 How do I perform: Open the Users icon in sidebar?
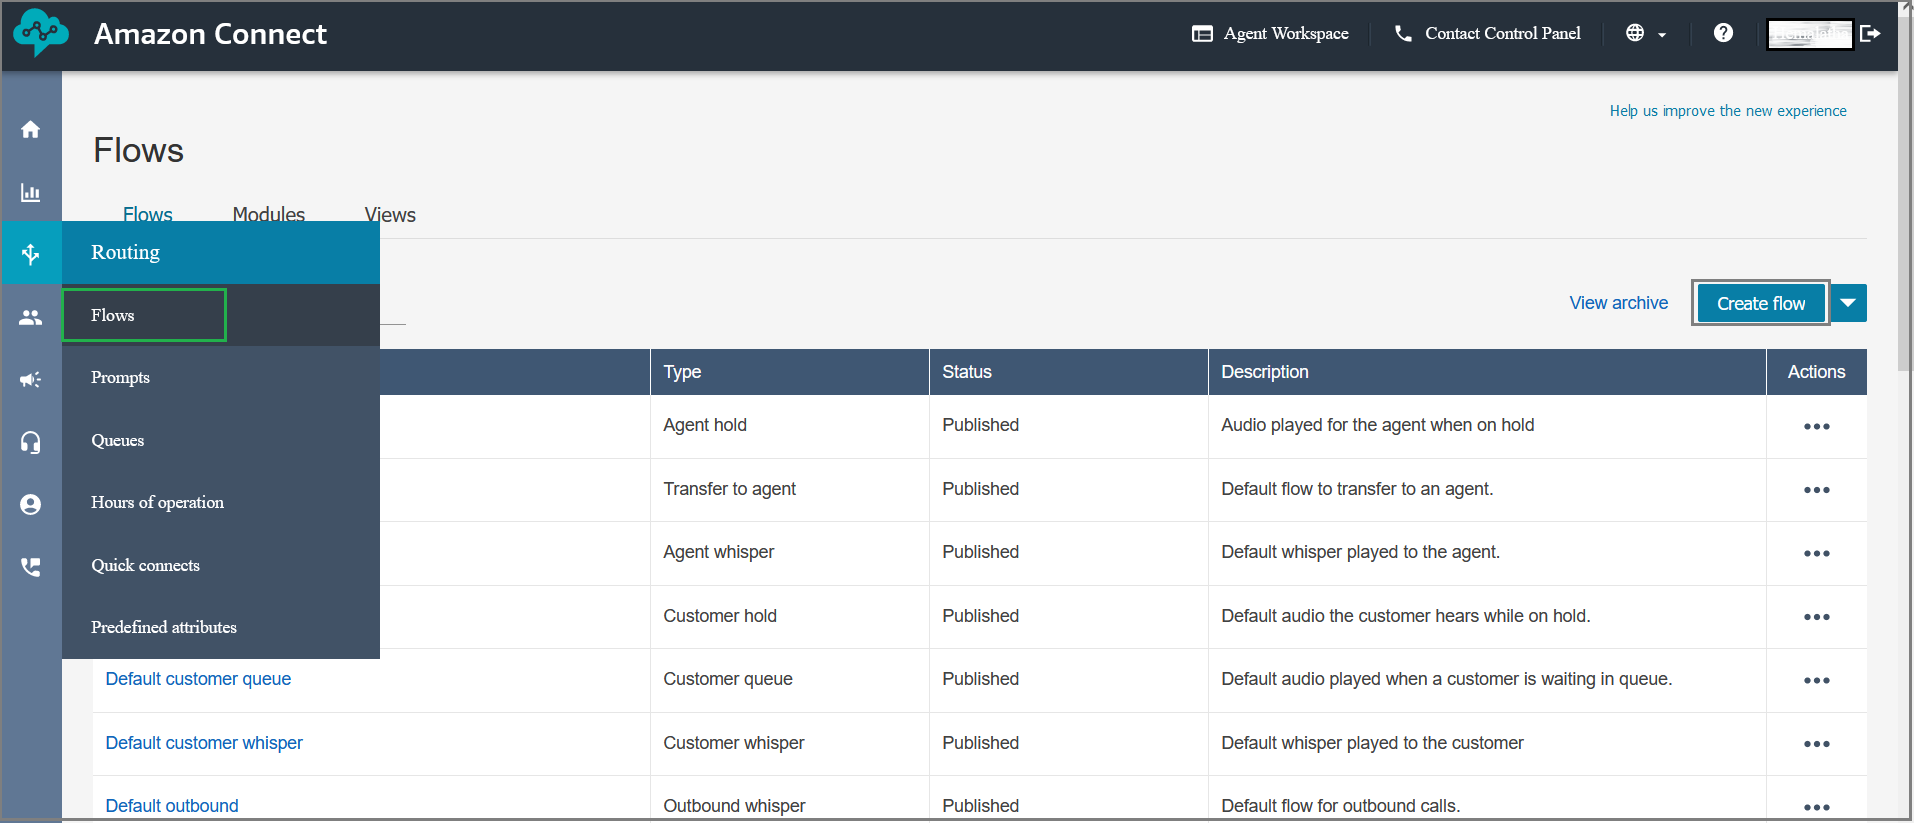[x=31, y=317]
